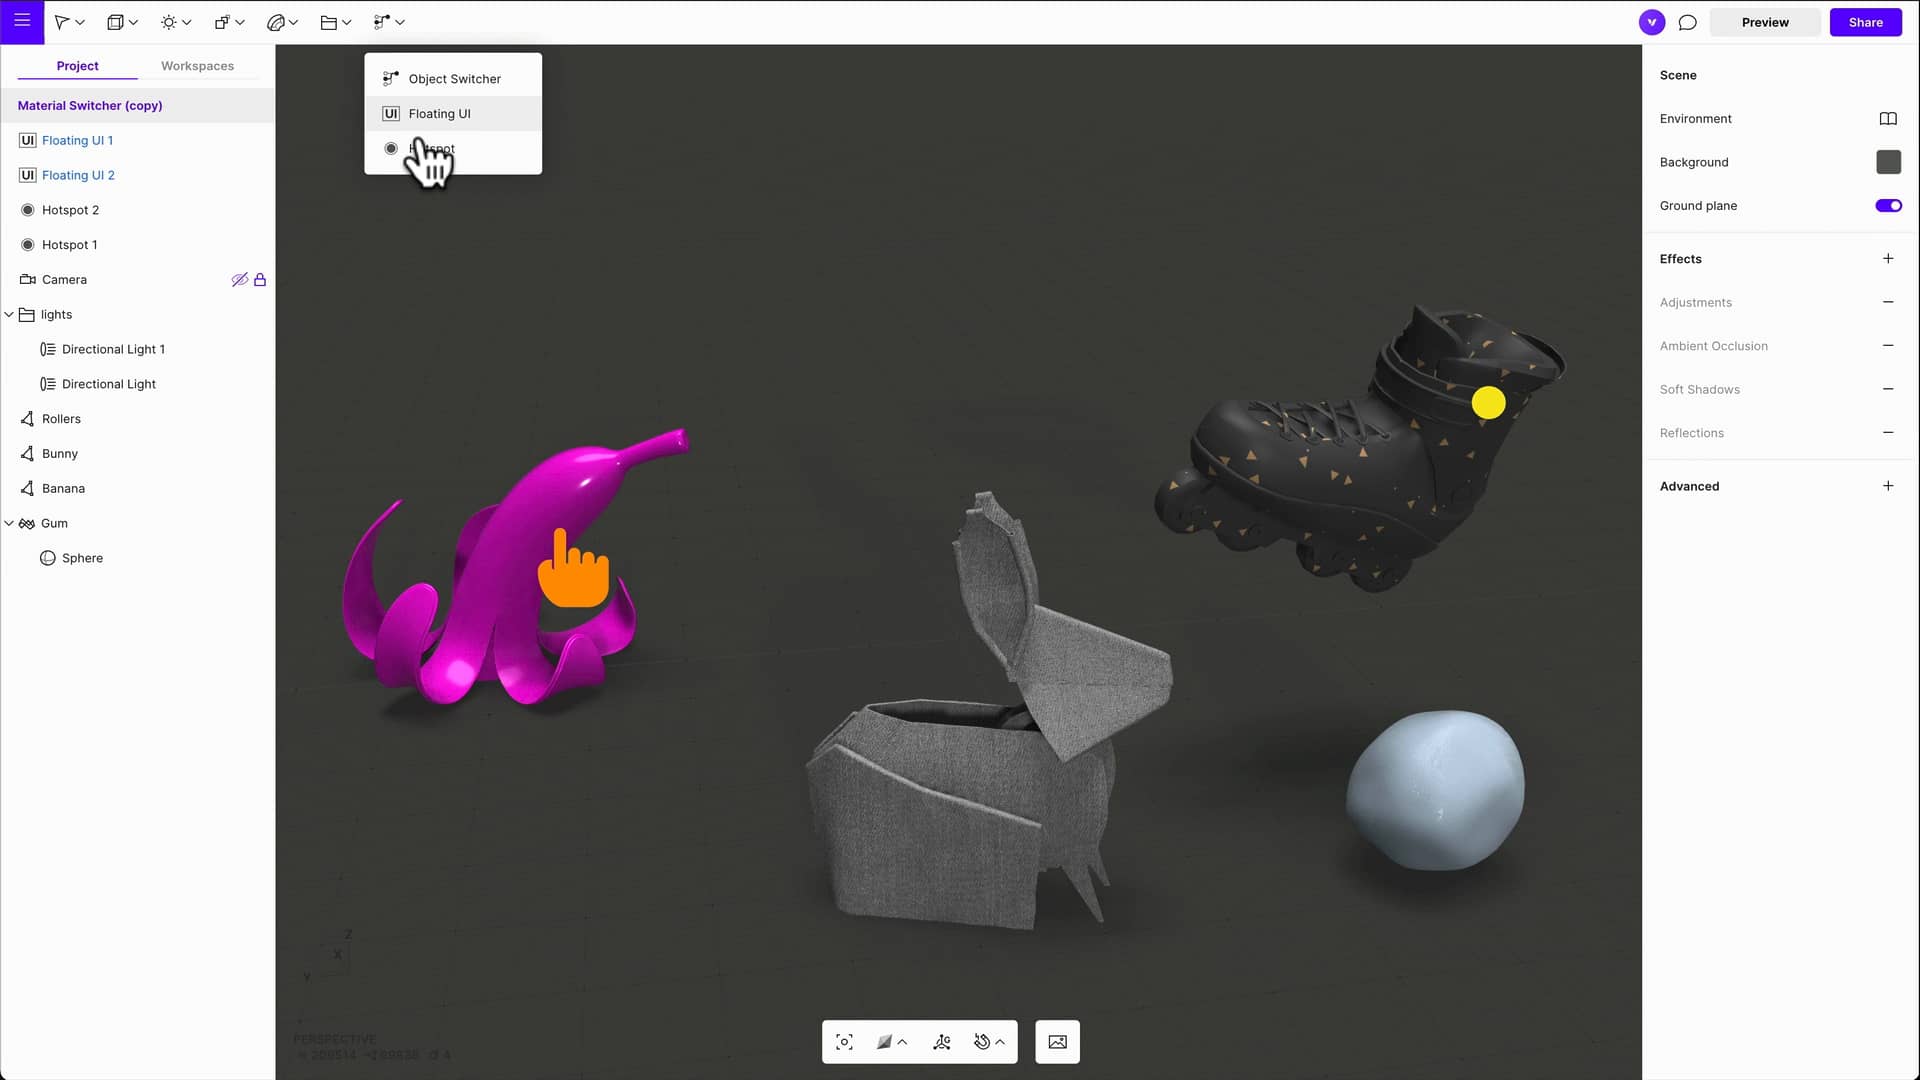This screenshot has width=1920, height=1080.
Task: Click the frame scene icon at bottom toolbar
Action: (843, 1041)
